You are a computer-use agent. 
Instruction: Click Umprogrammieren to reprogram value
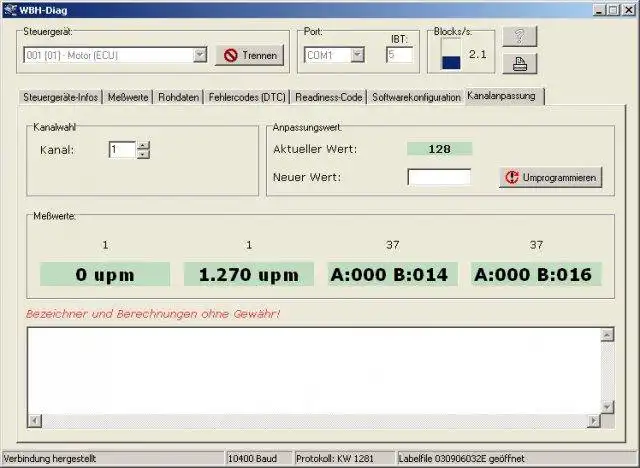(551, 177)
